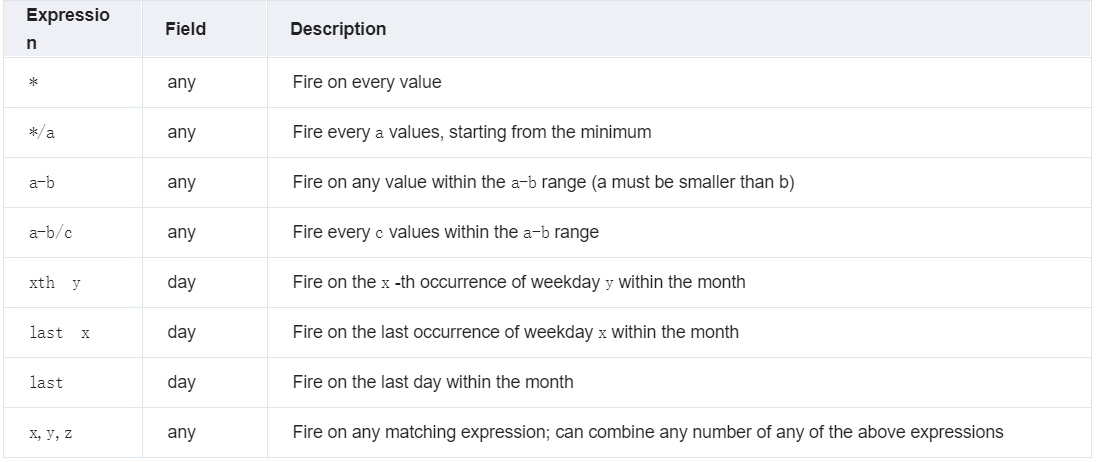Select the x,y,z expression cell
The height and width of the screenshot is (462, 1096).
point(50,433)
